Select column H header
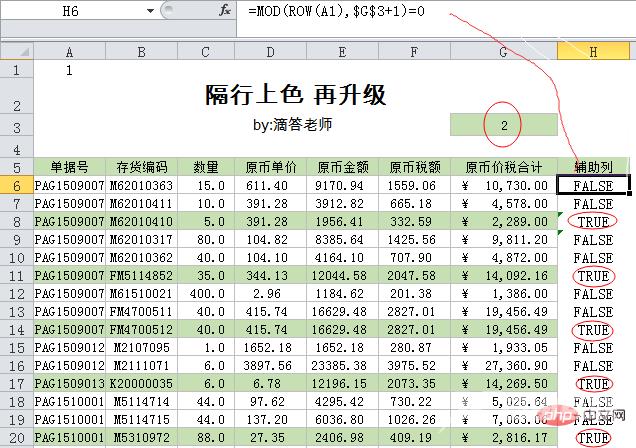This screenshot has width=636, height=448. 594,51
